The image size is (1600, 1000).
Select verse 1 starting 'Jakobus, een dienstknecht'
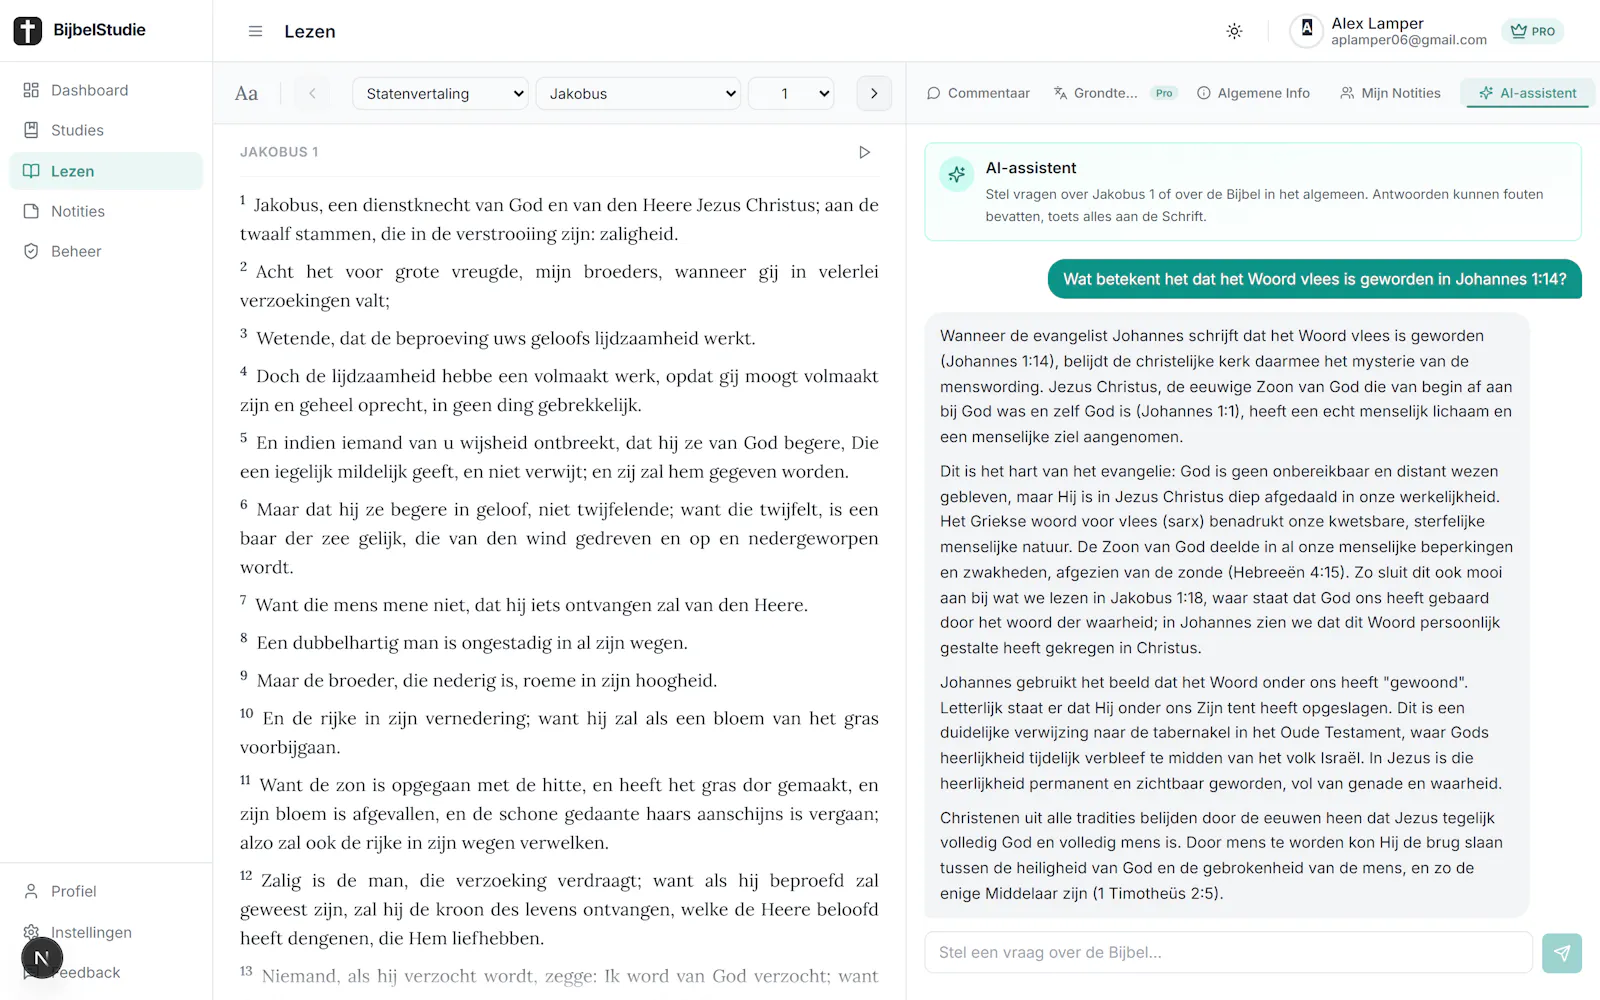(559, 219)
